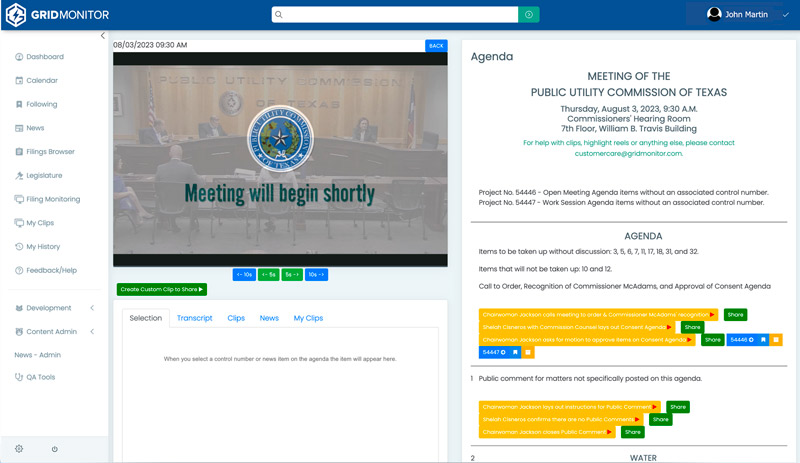800x463 pixels.
Task: Share the 'instructions for Public Comment' clip
Action: click(678, 407)
